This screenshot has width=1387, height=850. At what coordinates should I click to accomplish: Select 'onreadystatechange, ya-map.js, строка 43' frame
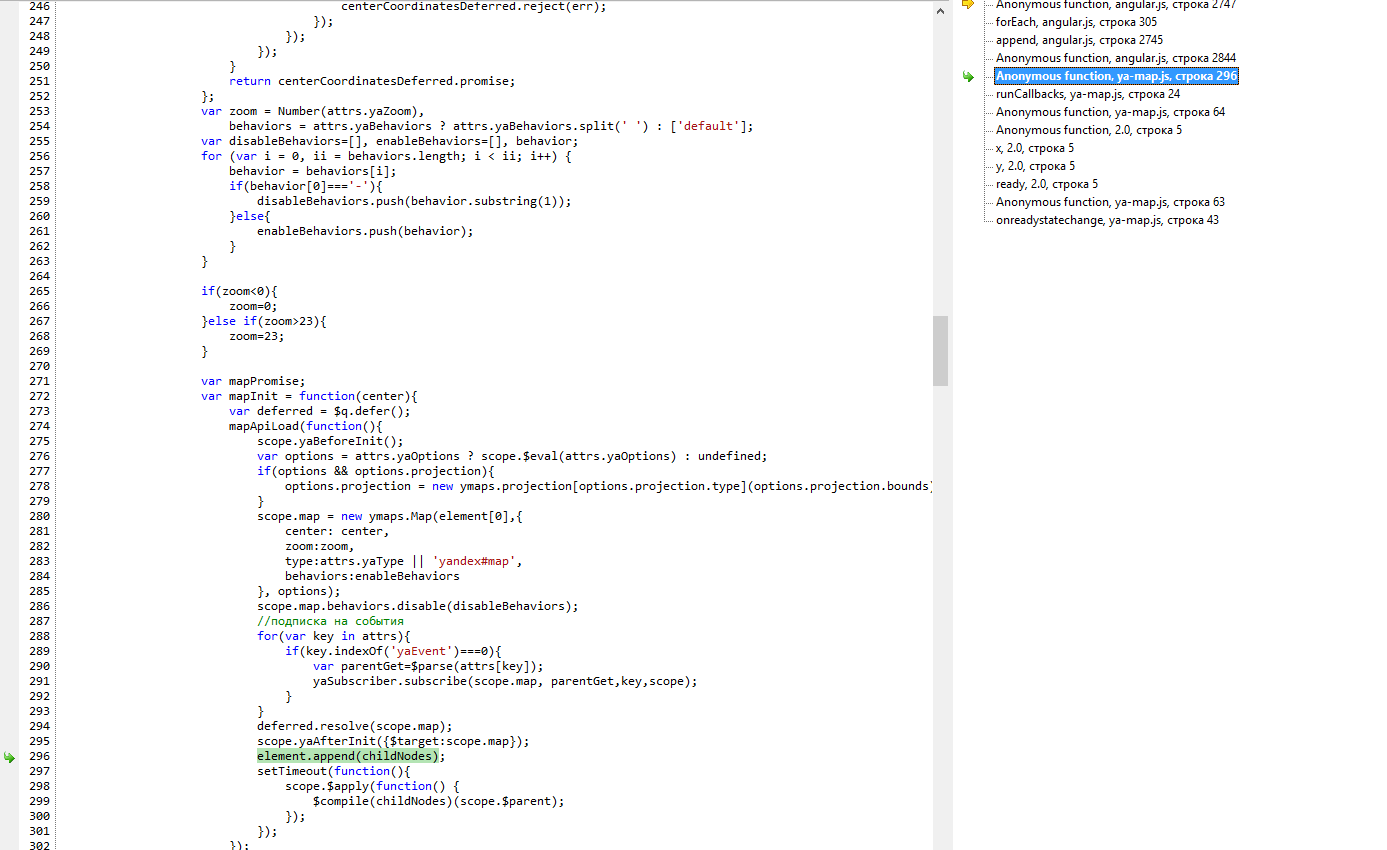[x=1107, y=220]
